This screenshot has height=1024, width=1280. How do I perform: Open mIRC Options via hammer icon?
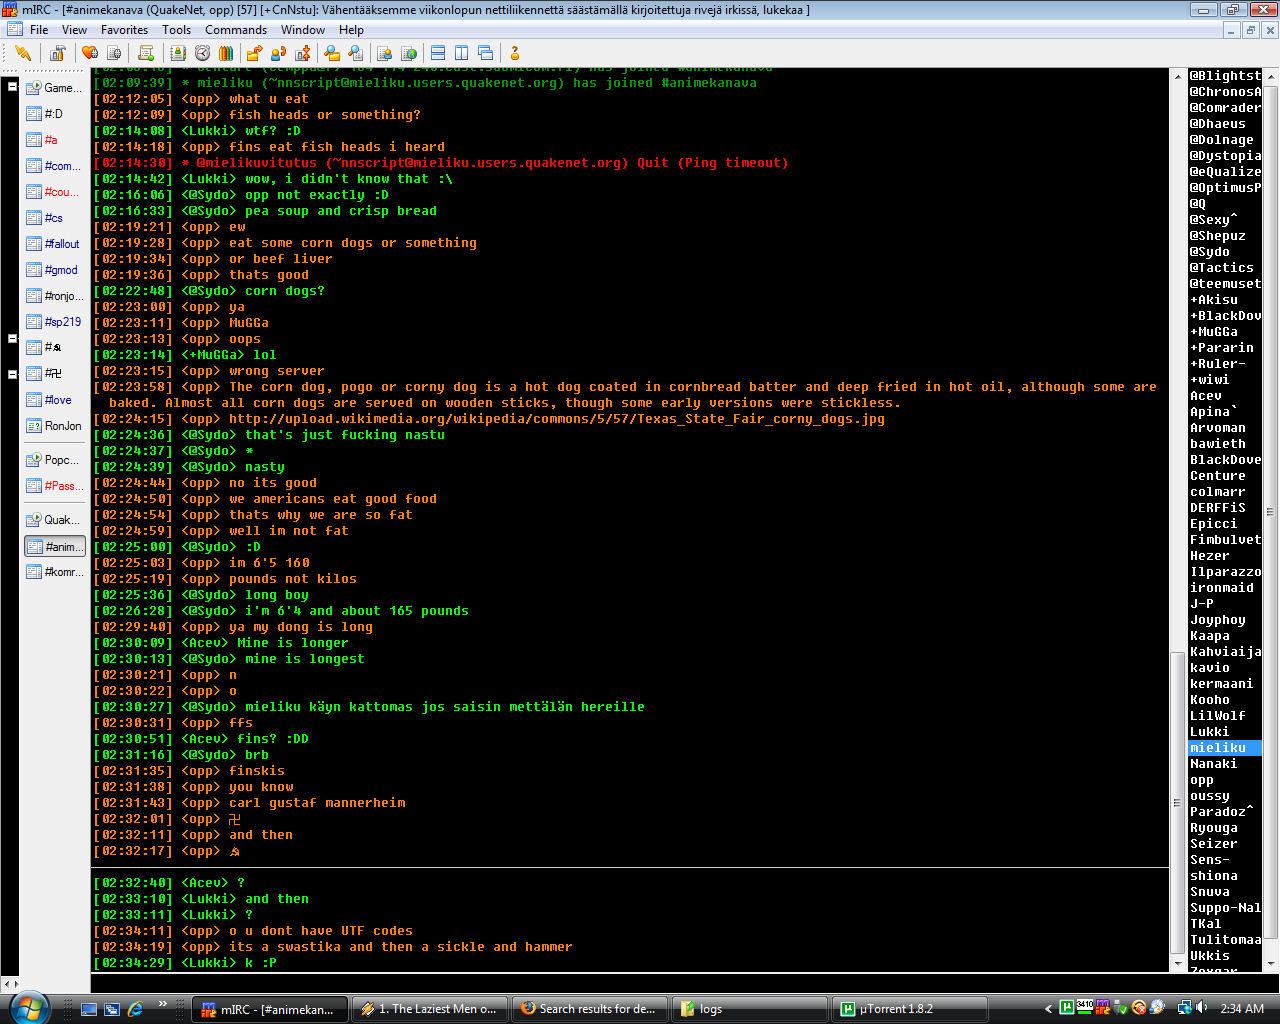point(58,53)
